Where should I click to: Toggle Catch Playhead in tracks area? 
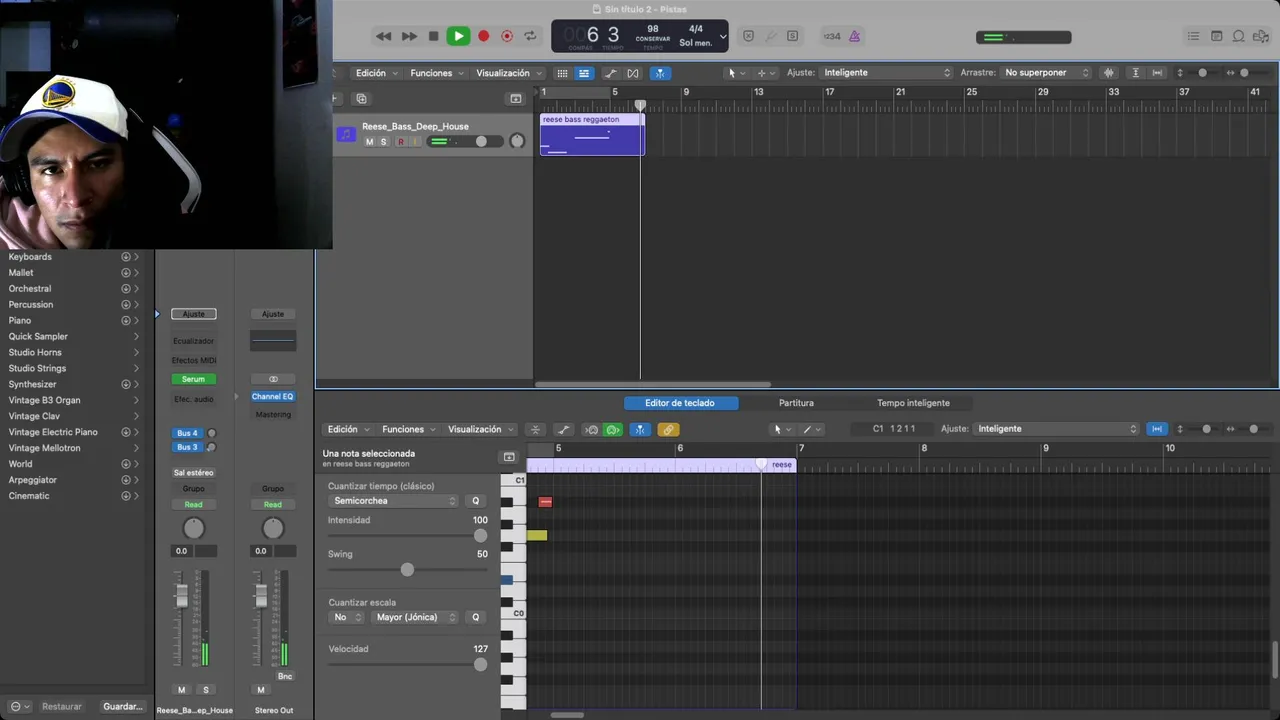point(660,73)
